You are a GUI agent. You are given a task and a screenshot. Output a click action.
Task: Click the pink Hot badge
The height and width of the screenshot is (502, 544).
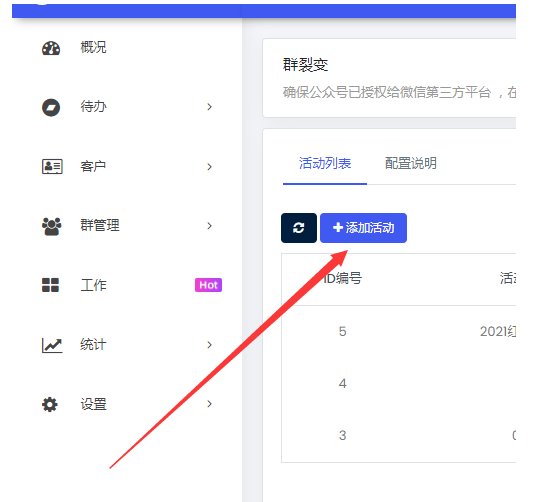[x=208, y=285]
